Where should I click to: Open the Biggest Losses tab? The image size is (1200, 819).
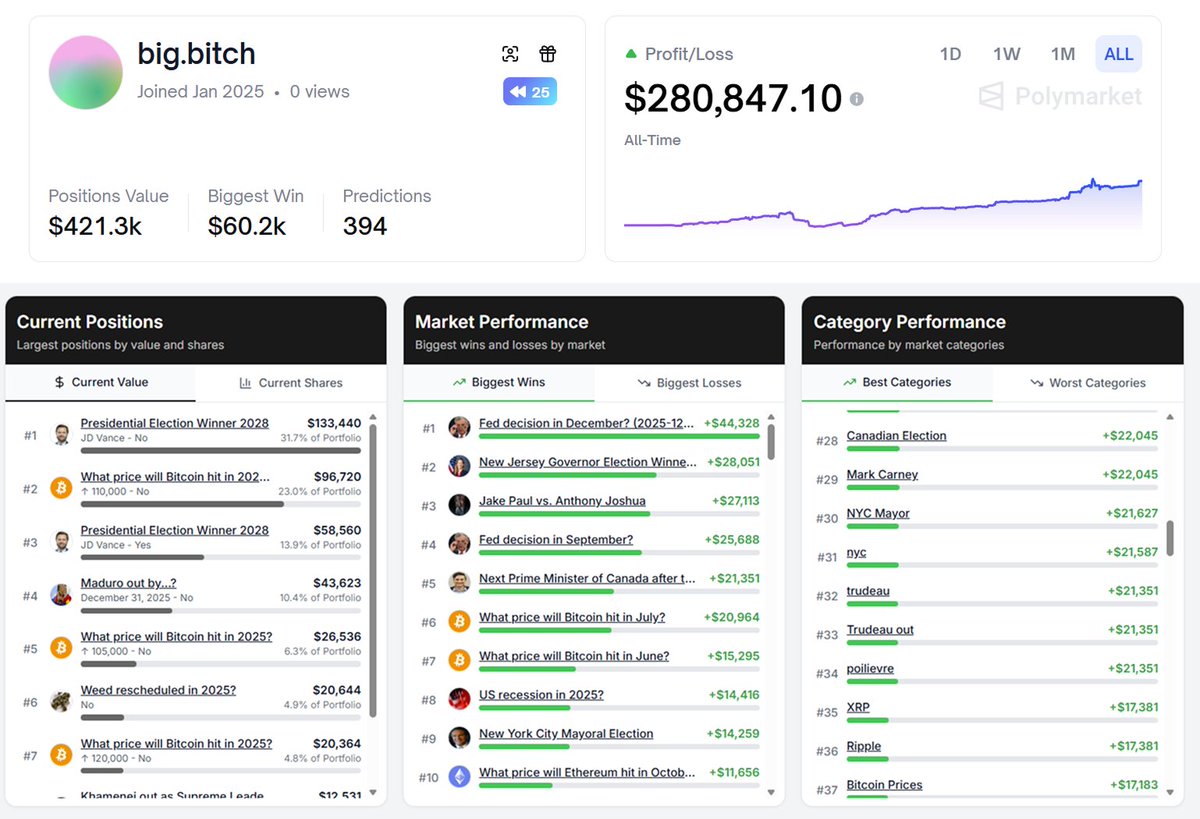pos(689,382)
